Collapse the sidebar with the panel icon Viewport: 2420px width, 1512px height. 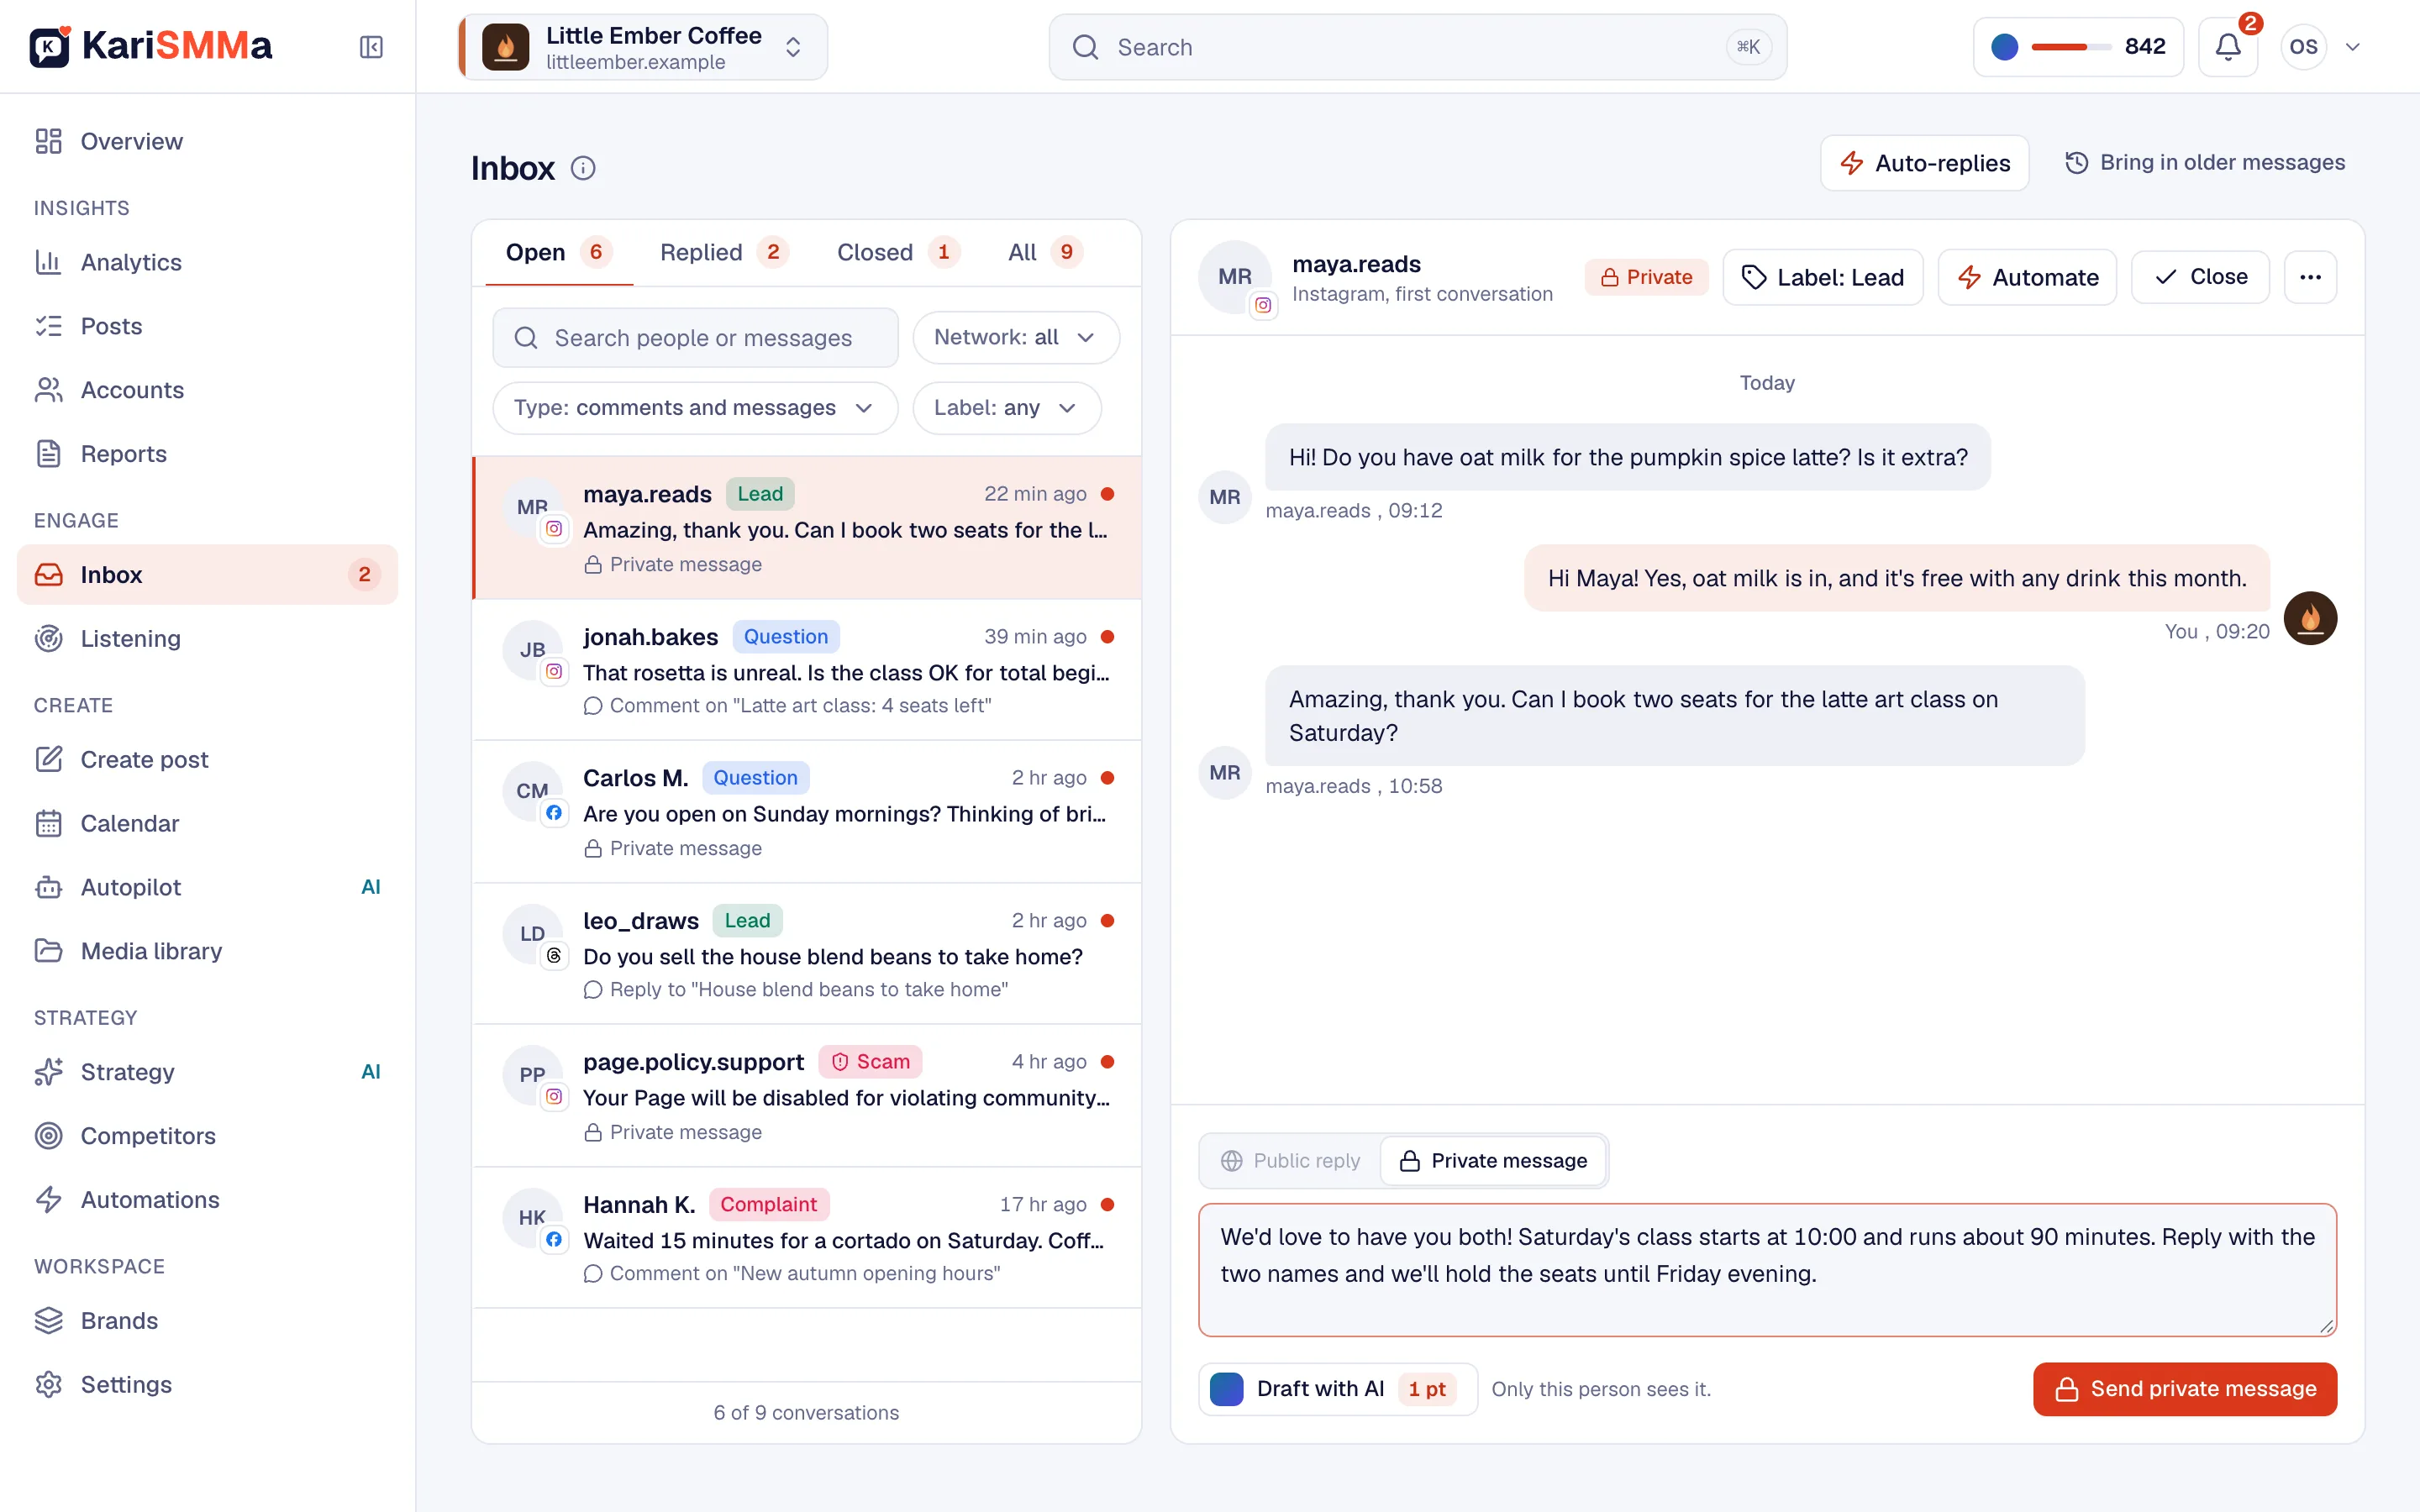pos(371,47)
